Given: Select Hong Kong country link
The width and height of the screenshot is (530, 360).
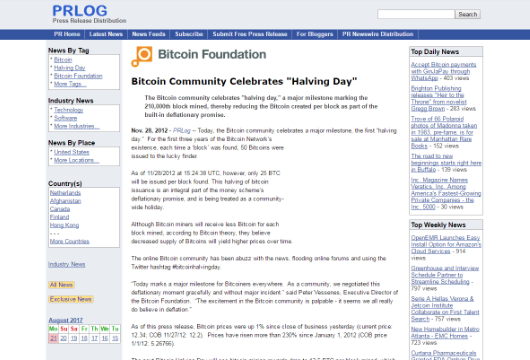Looking at the screenshot, I should coord(64,225).
